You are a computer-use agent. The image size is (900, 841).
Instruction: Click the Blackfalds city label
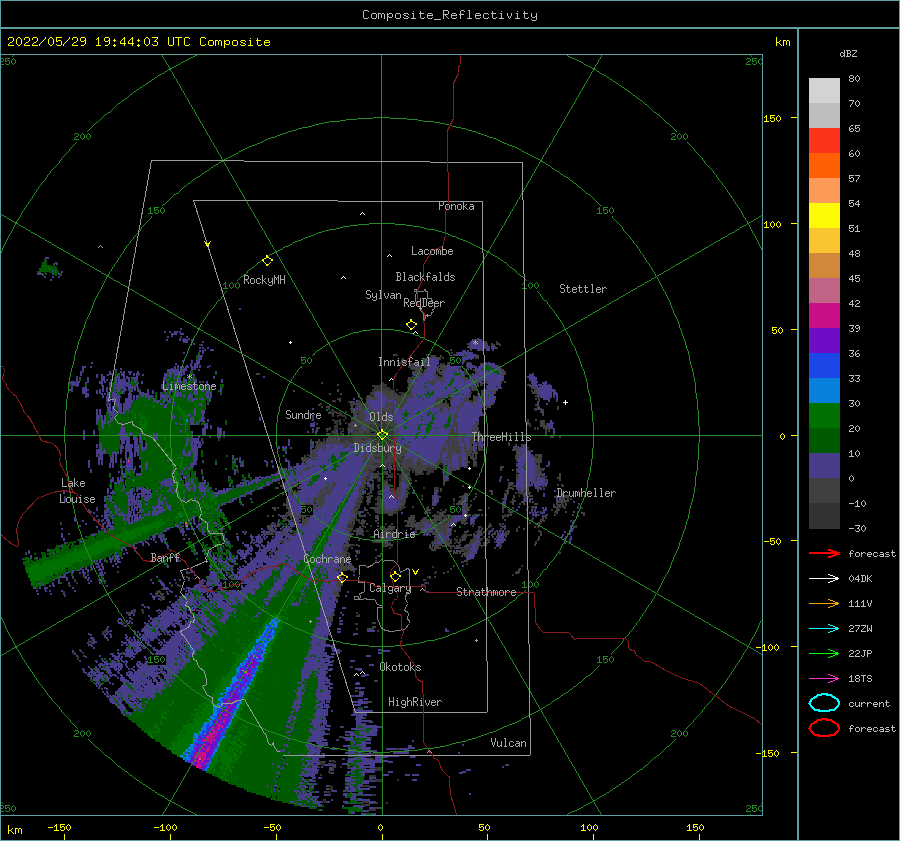(425, 277)
